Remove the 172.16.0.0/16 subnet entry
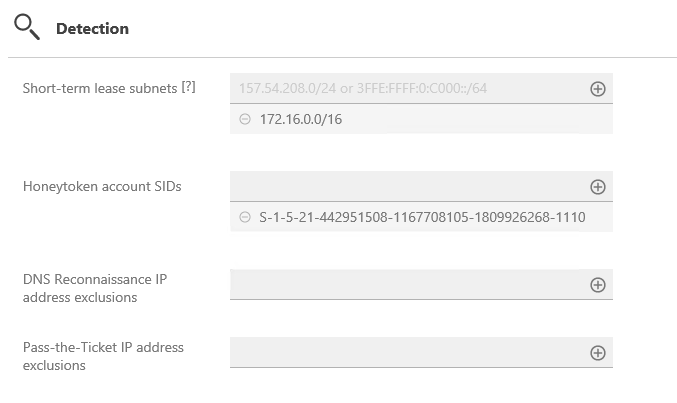The image size is (677, 403). pyautogui.click(x=245, y=119)
